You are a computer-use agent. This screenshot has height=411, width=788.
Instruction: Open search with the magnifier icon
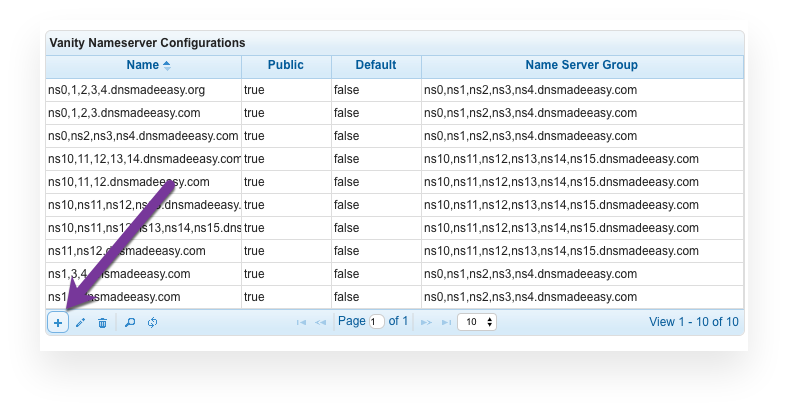click(130, 323)
